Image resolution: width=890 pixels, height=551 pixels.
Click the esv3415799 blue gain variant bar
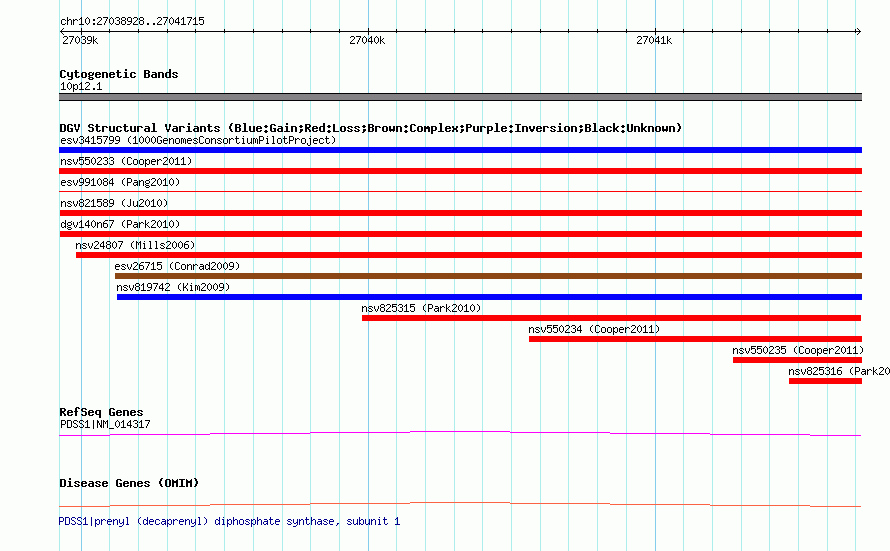pos(460,150)
